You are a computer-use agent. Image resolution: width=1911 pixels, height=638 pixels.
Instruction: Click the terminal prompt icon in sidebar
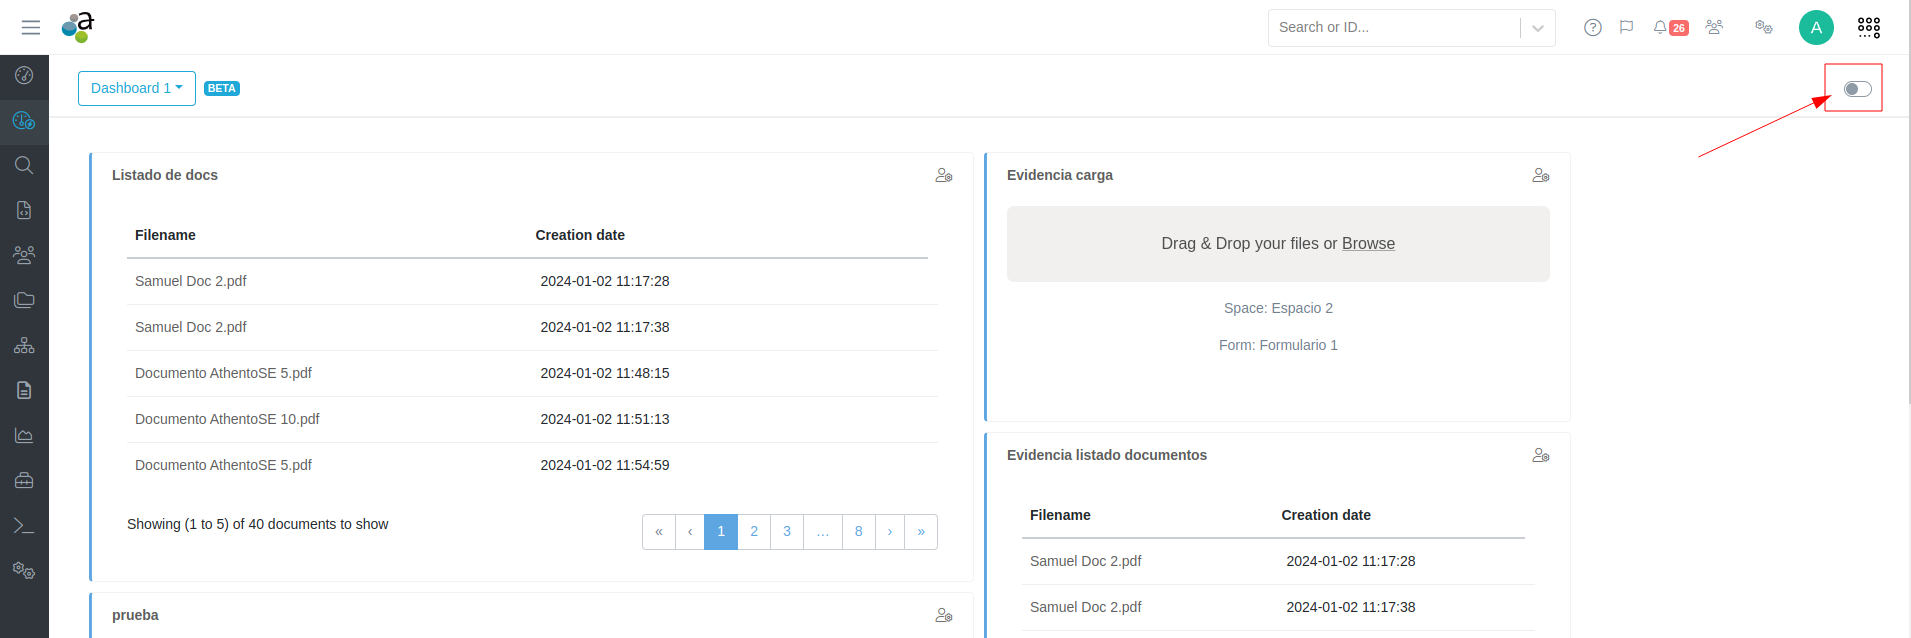pos(24,526)
